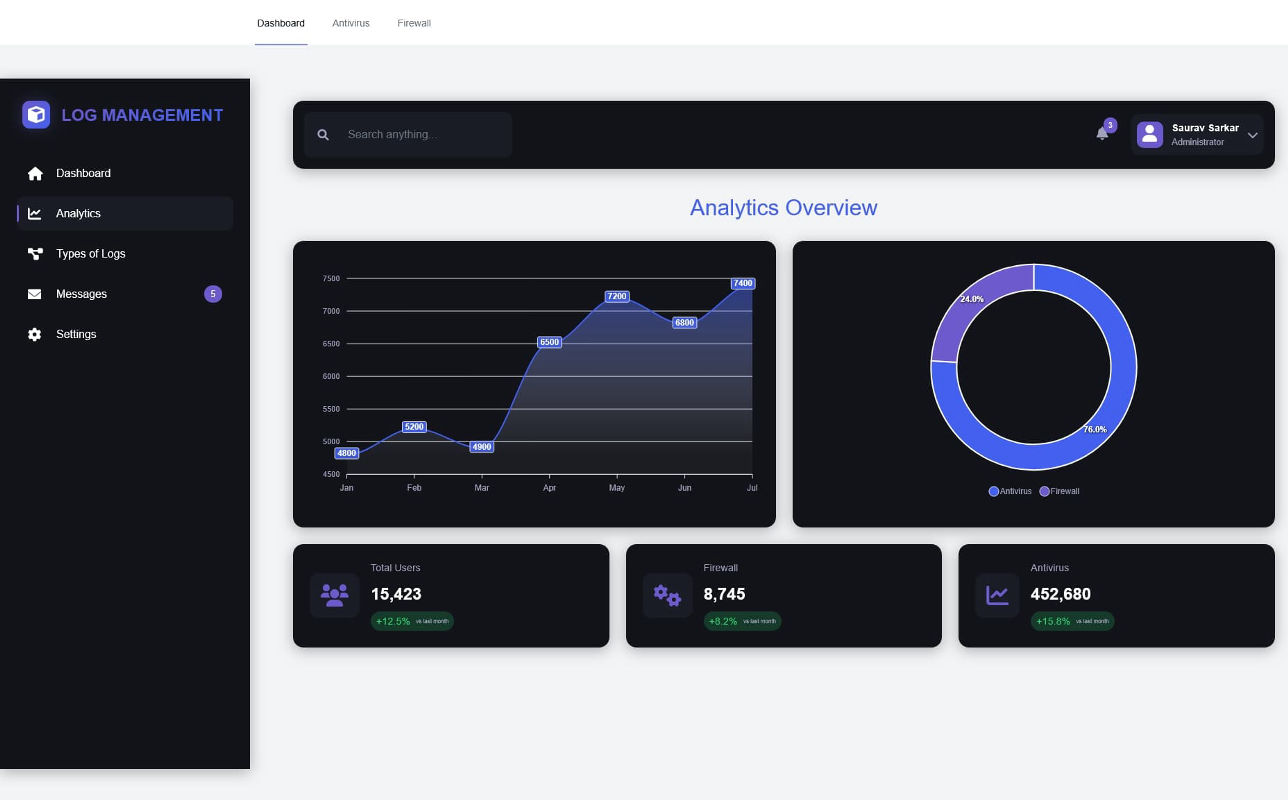Click the 7400 July data point
Viewport: 1288px width, 800px height.
(742, 284)
